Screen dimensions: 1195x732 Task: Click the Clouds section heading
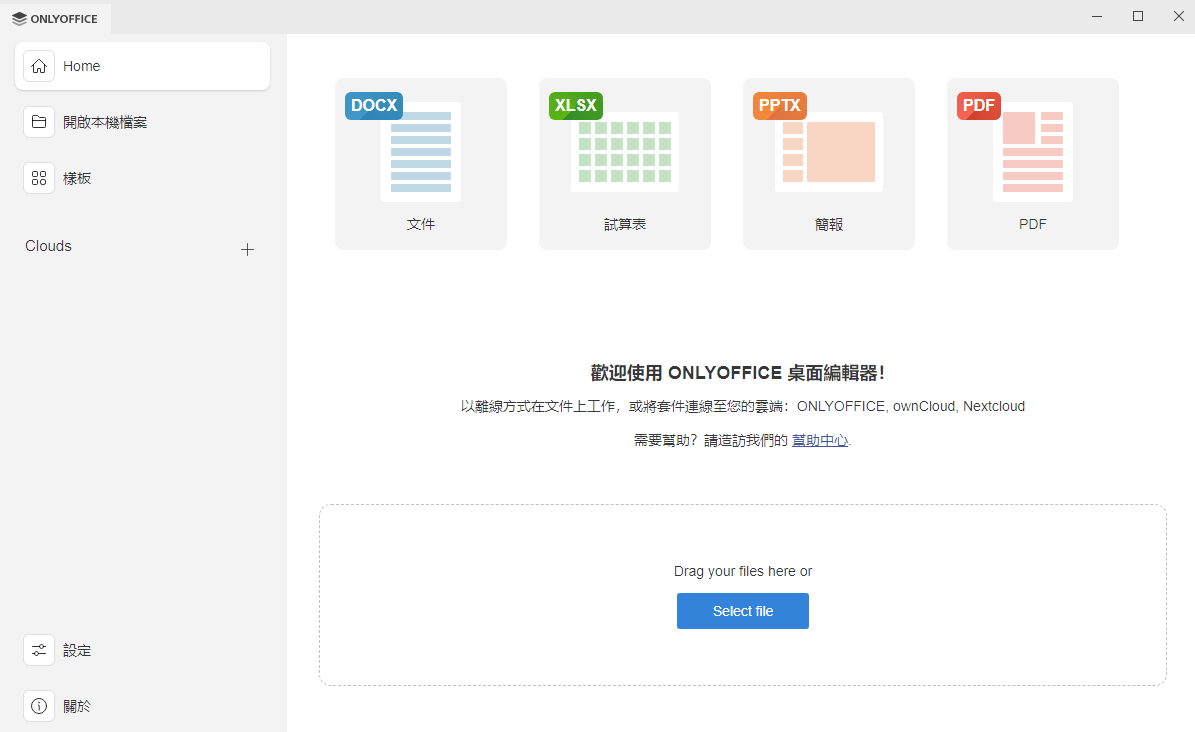click(x=49, y=246)
